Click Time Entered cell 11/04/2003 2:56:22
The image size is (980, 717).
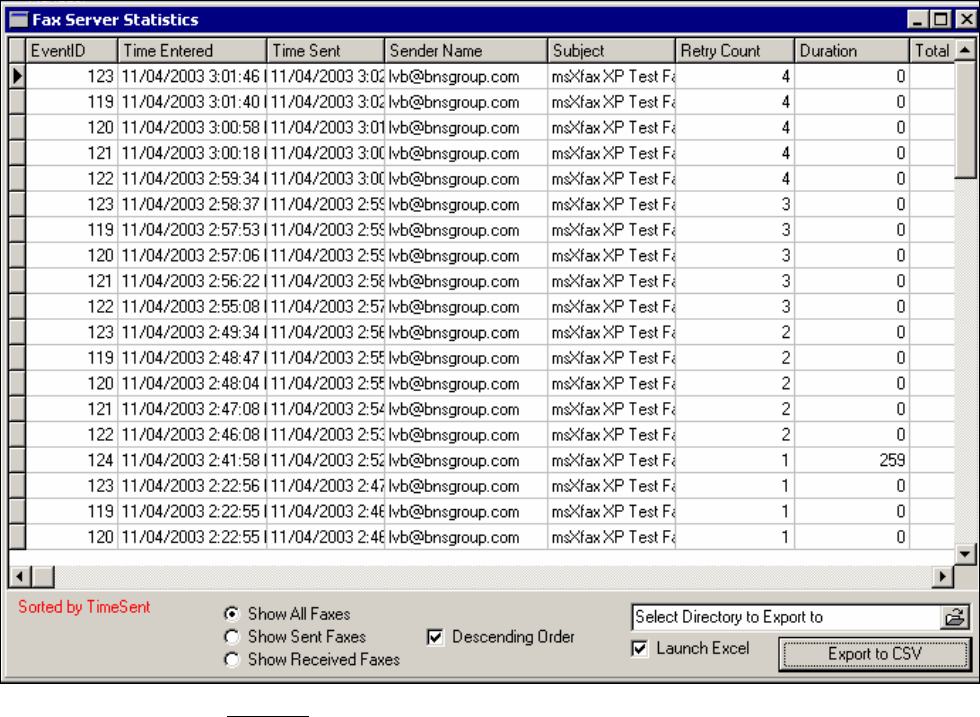(x=192, y=281)
